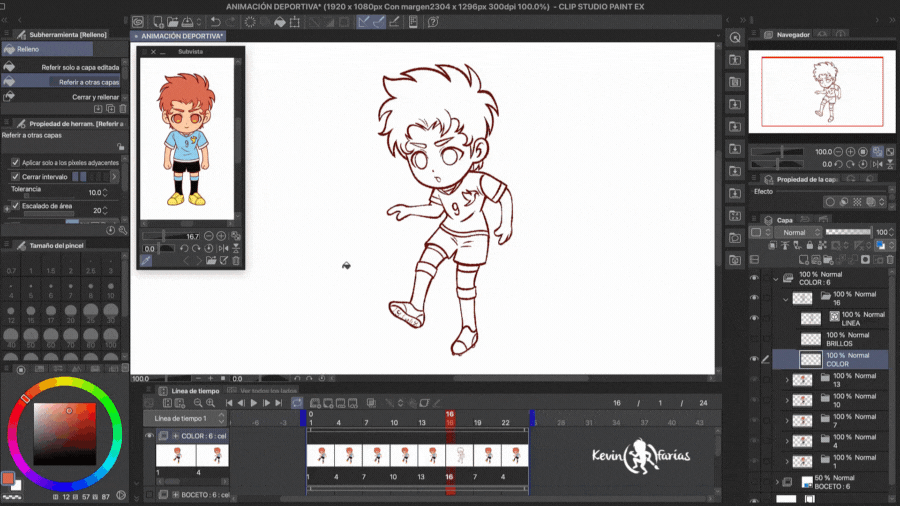Hide the LINEA layer
Viewport: 900px width, 506px height.
754,318
